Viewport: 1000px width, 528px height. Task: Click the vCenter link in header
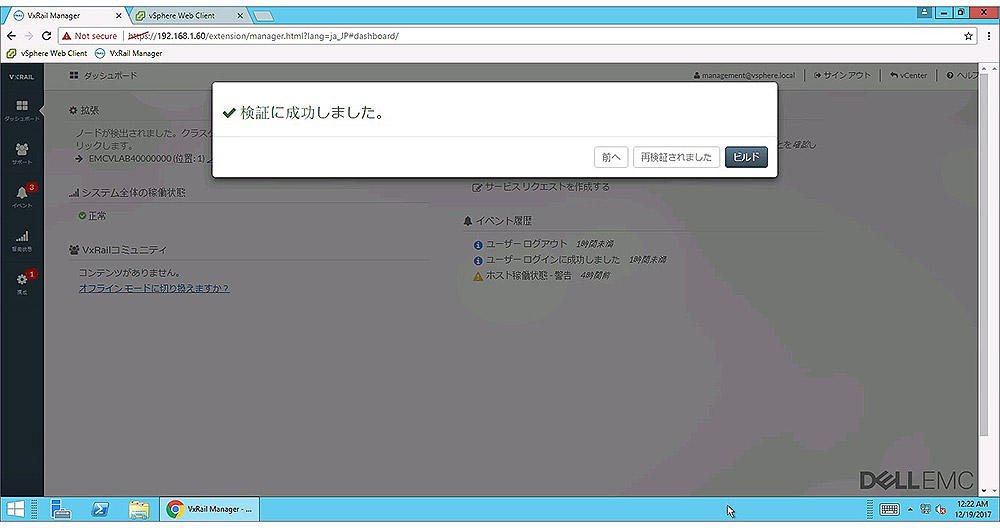click(909, 75)
